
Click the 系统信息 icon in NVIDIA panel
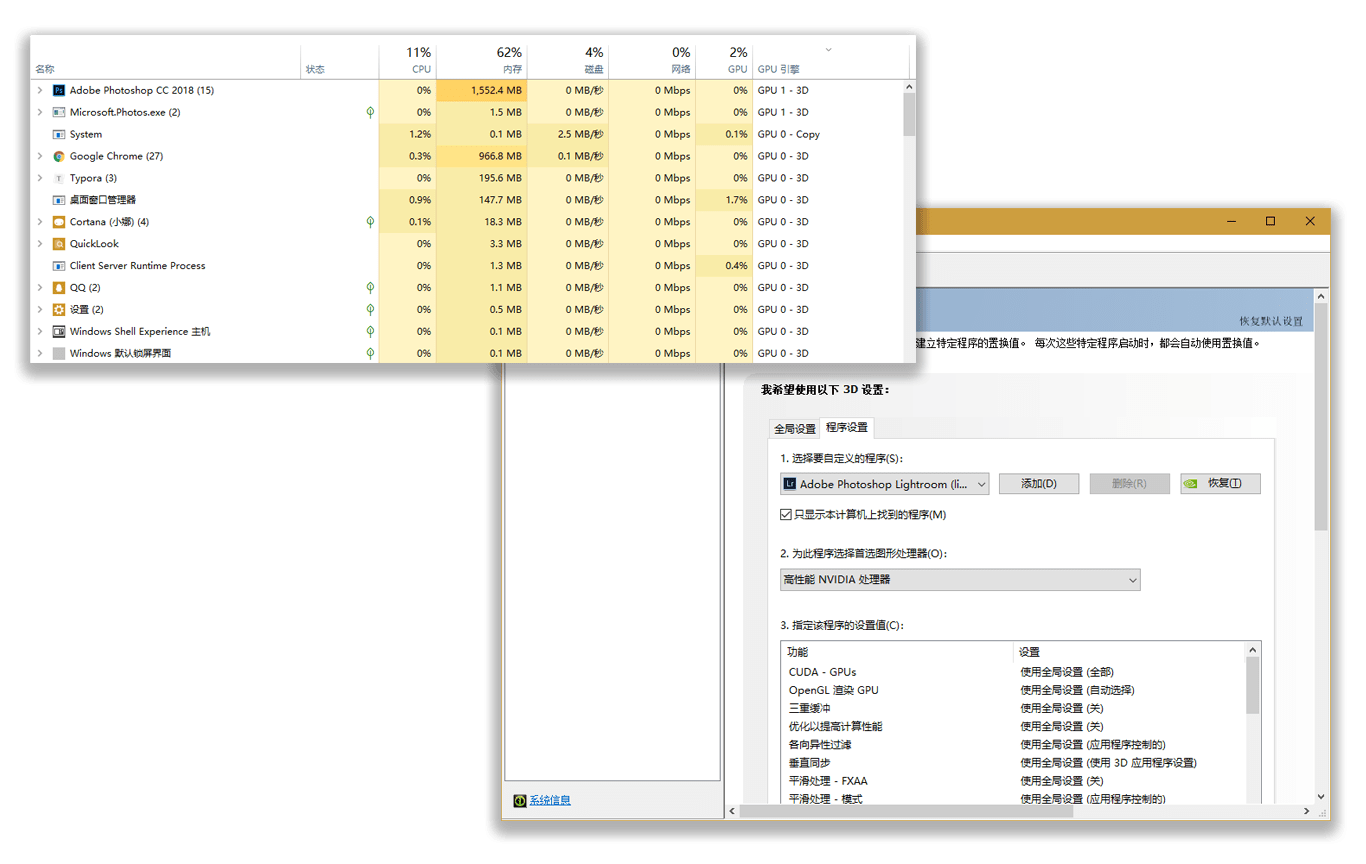click(520, 800)
